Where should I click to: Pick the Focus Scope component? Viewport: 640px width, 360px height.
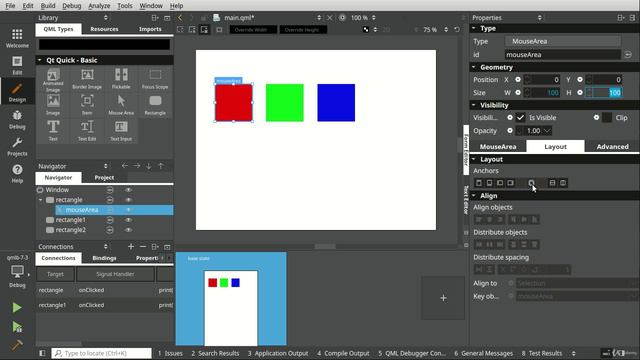click(155, 79)
